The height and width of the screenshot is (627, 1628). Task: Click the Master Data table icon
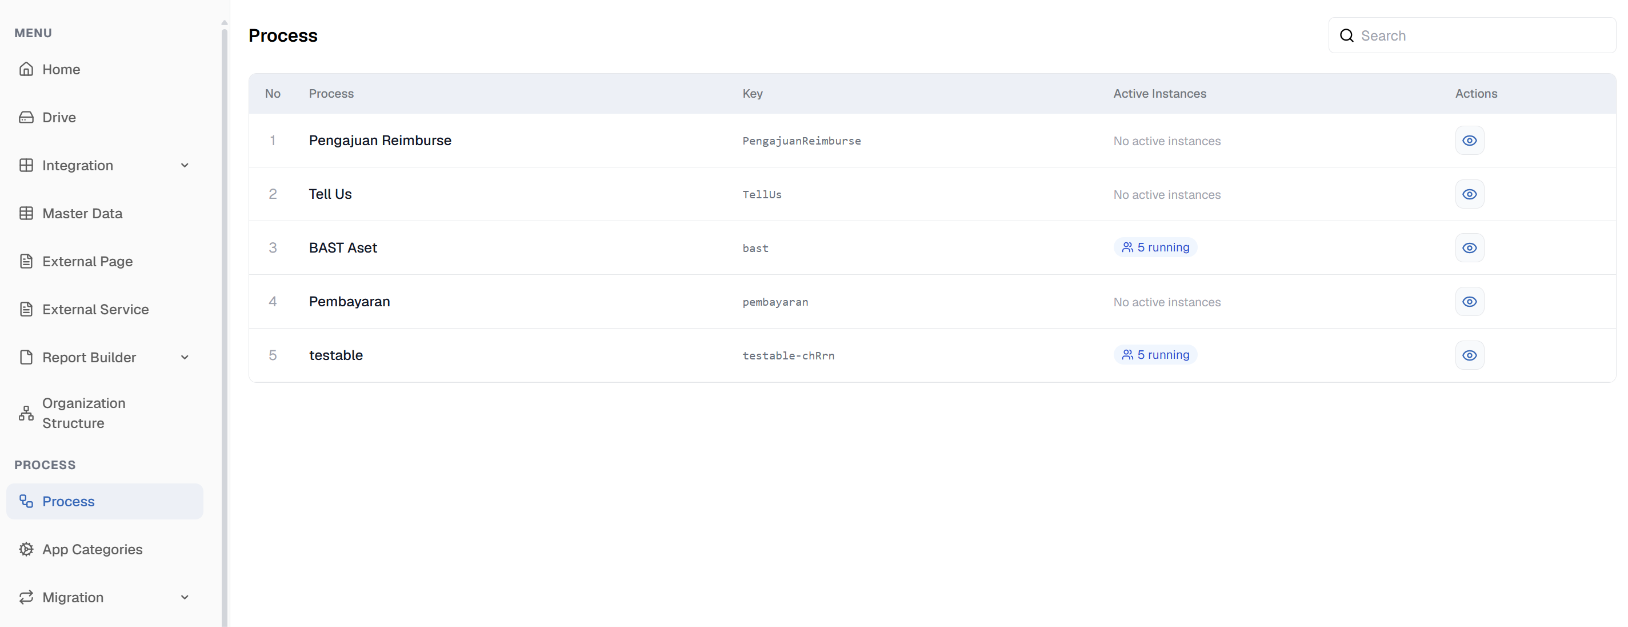click(x=26, y=213)
